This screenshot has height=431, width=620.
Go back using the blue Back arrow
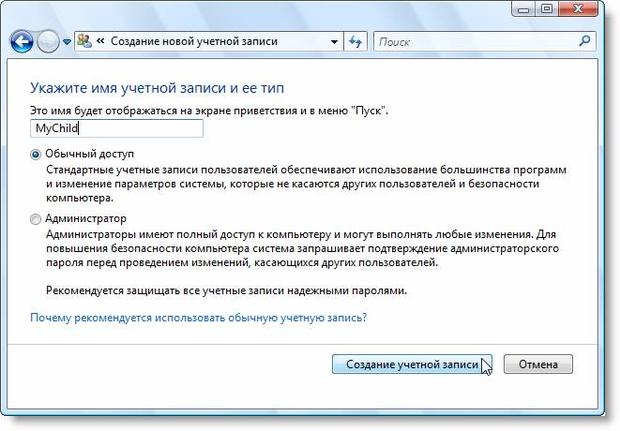pyautogui.click(x=22, y=41)
